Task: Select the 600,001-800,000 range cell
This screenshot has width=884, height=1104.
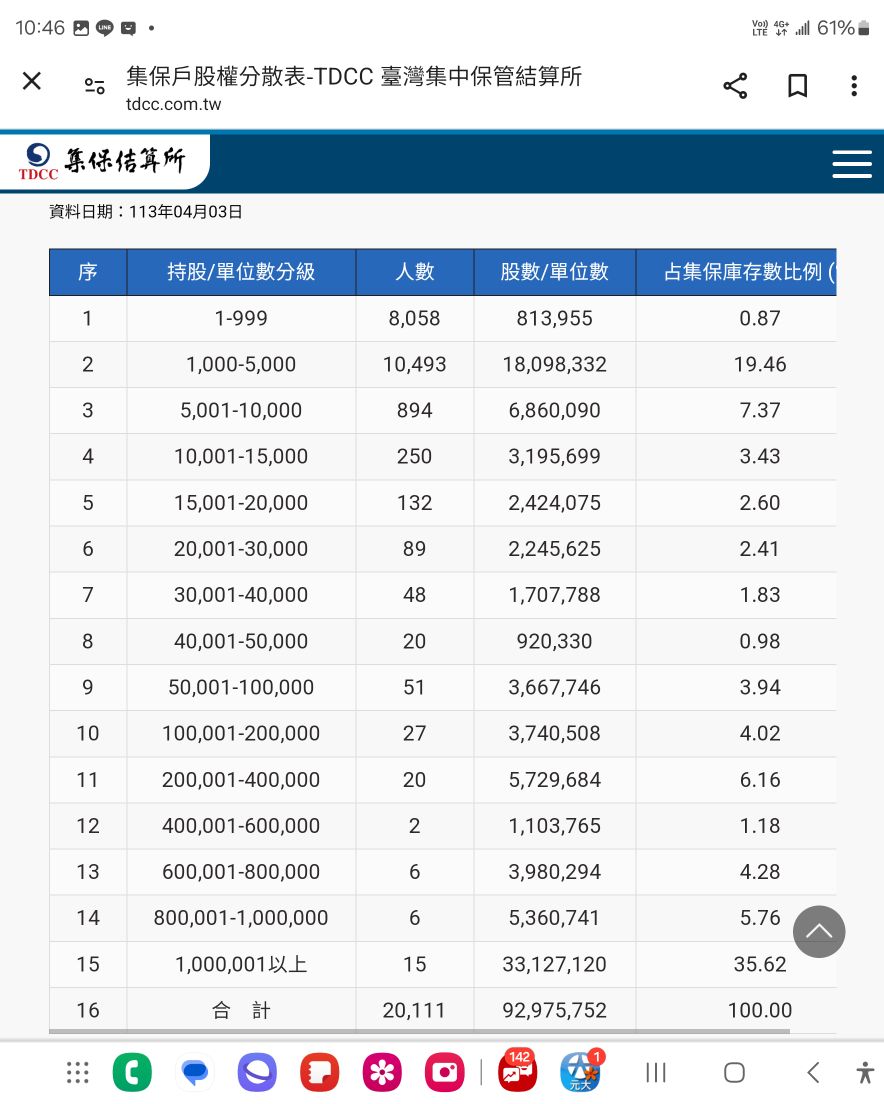Action: 241,872
